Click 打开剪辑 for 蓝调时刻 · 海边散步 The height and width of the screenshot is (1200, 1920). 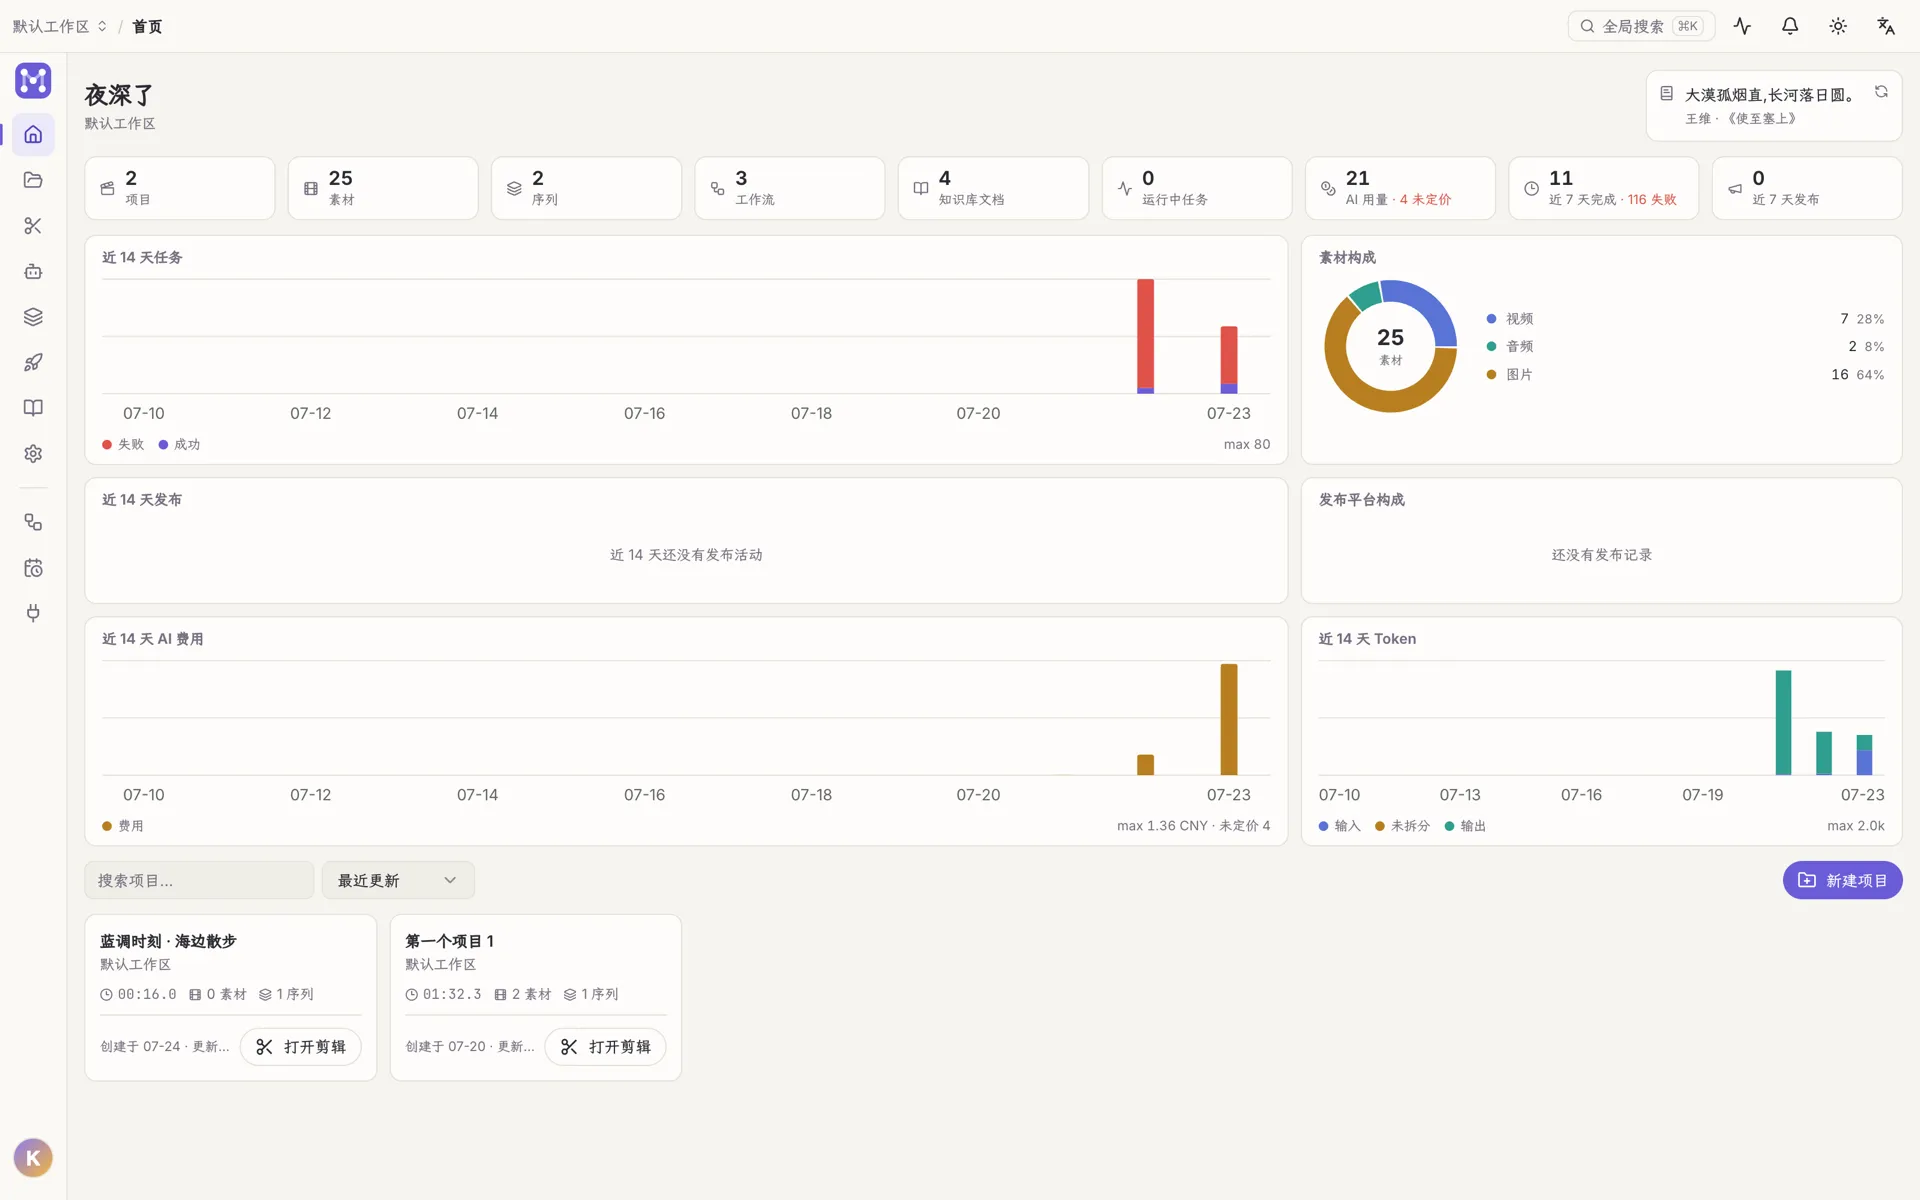tap(301, 1046)
